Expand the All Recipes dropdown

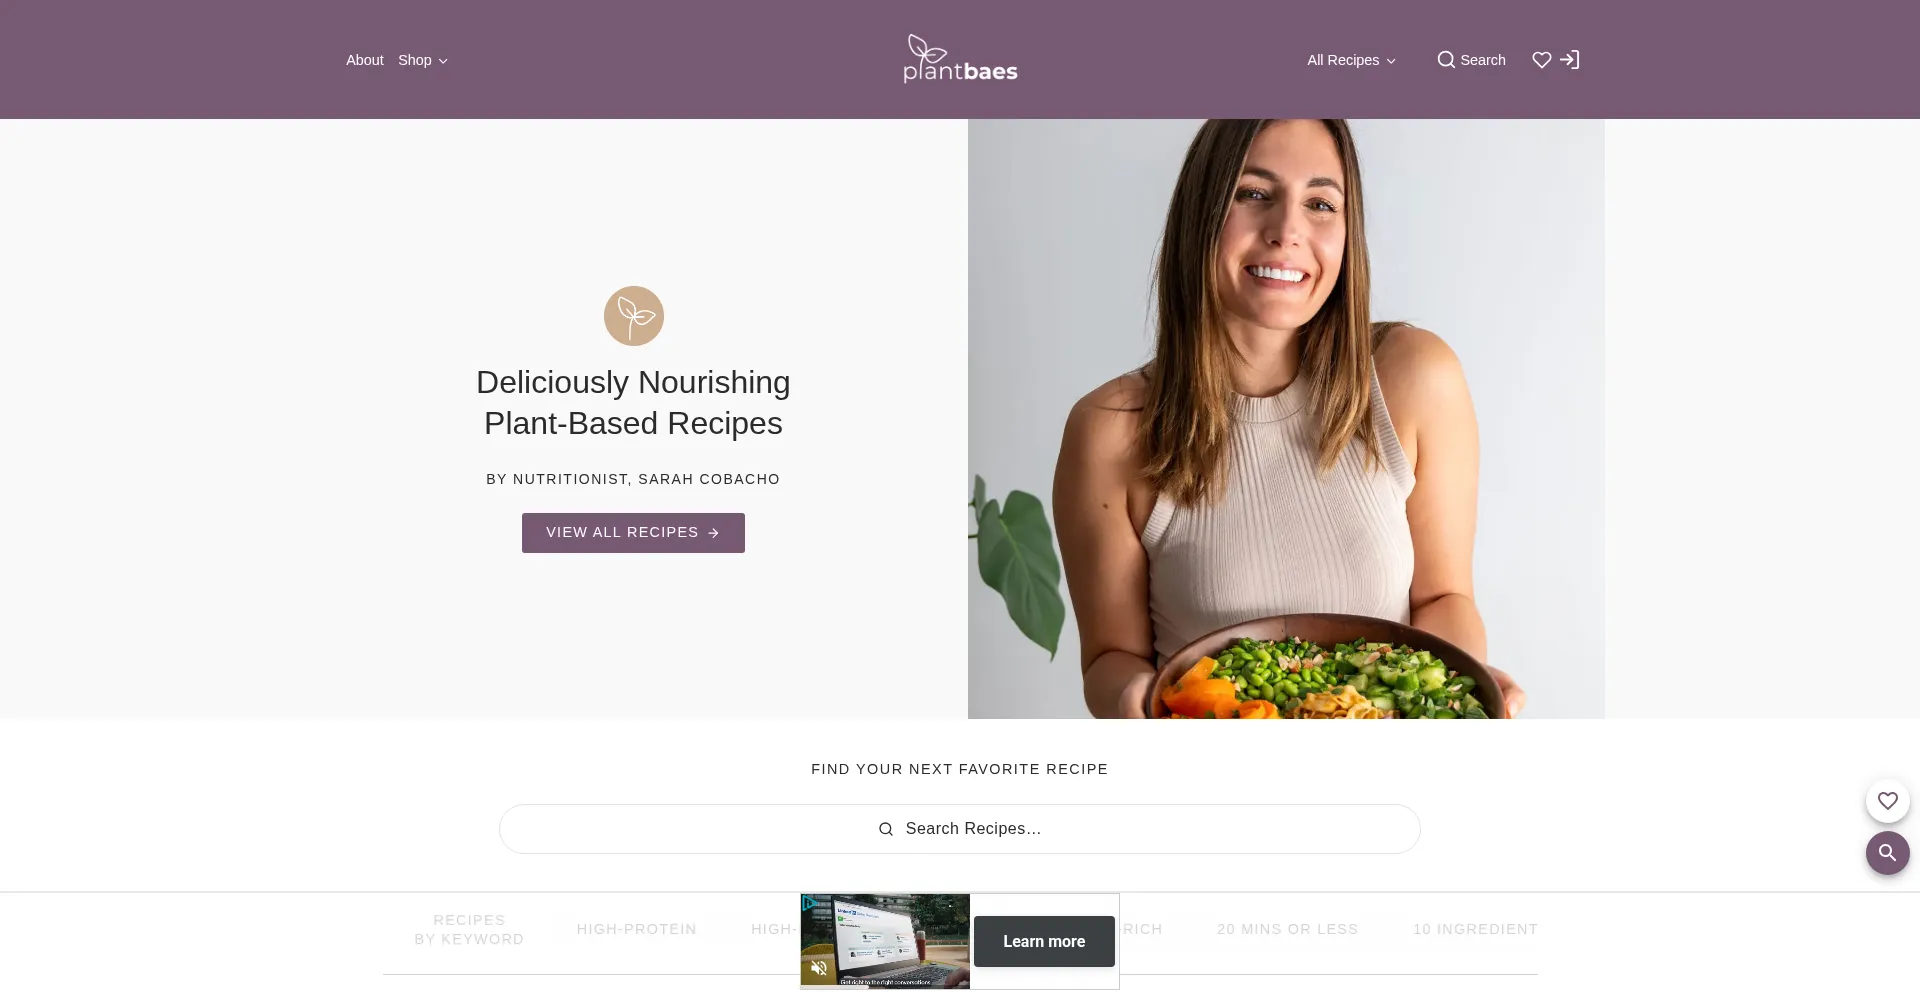click(1351, 60)
